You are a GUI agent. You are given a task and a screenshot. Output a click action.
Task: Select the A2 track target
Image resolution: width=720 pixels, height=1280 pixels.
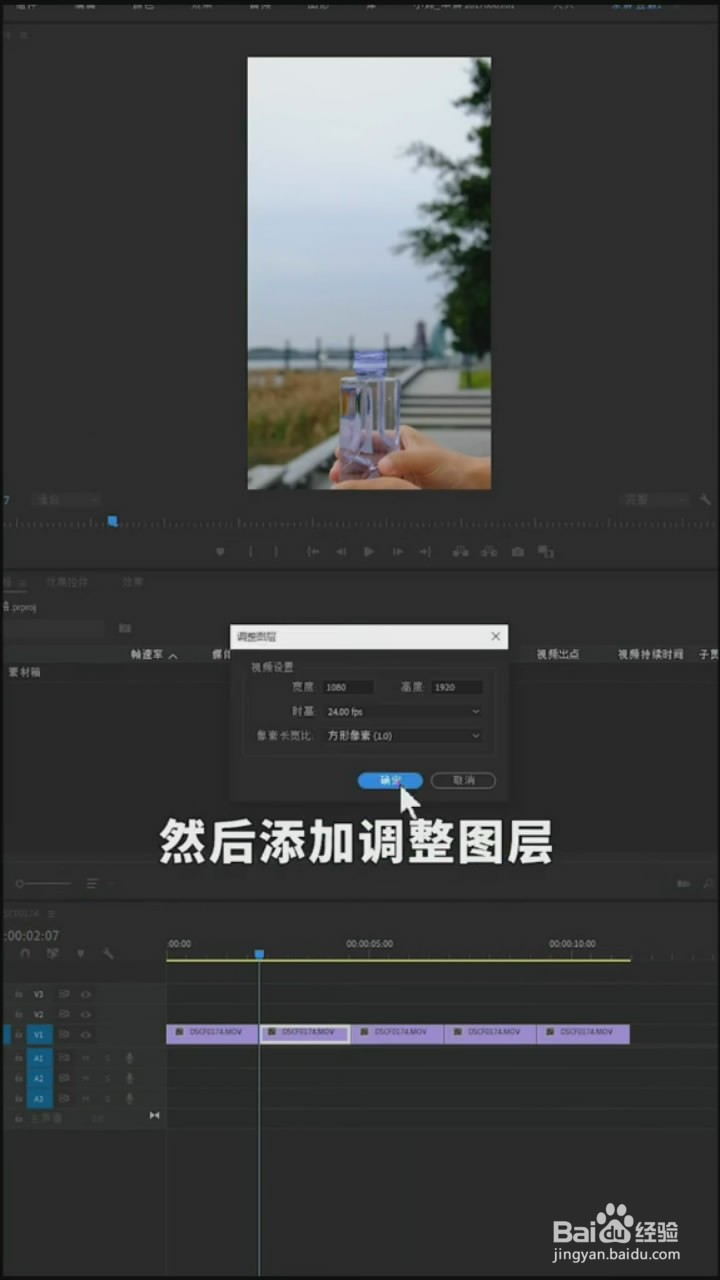(x=39, y=1078)
